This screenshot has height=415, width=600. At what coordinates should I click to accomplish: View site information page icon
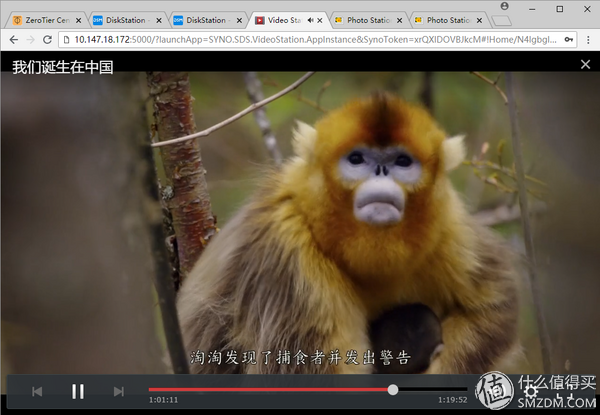pos(67,40)
